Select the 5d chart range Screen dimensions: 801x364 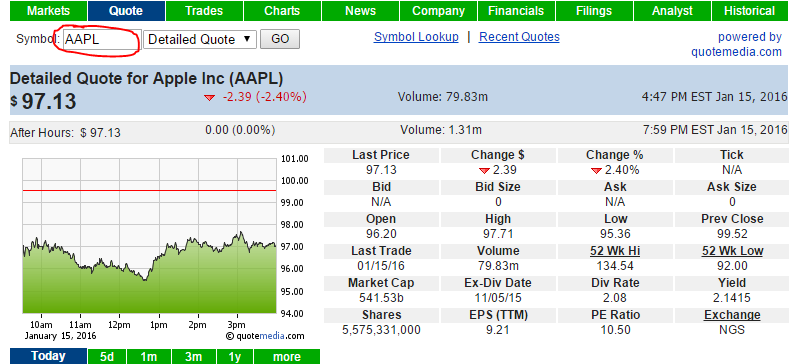[x=107, y=356]
